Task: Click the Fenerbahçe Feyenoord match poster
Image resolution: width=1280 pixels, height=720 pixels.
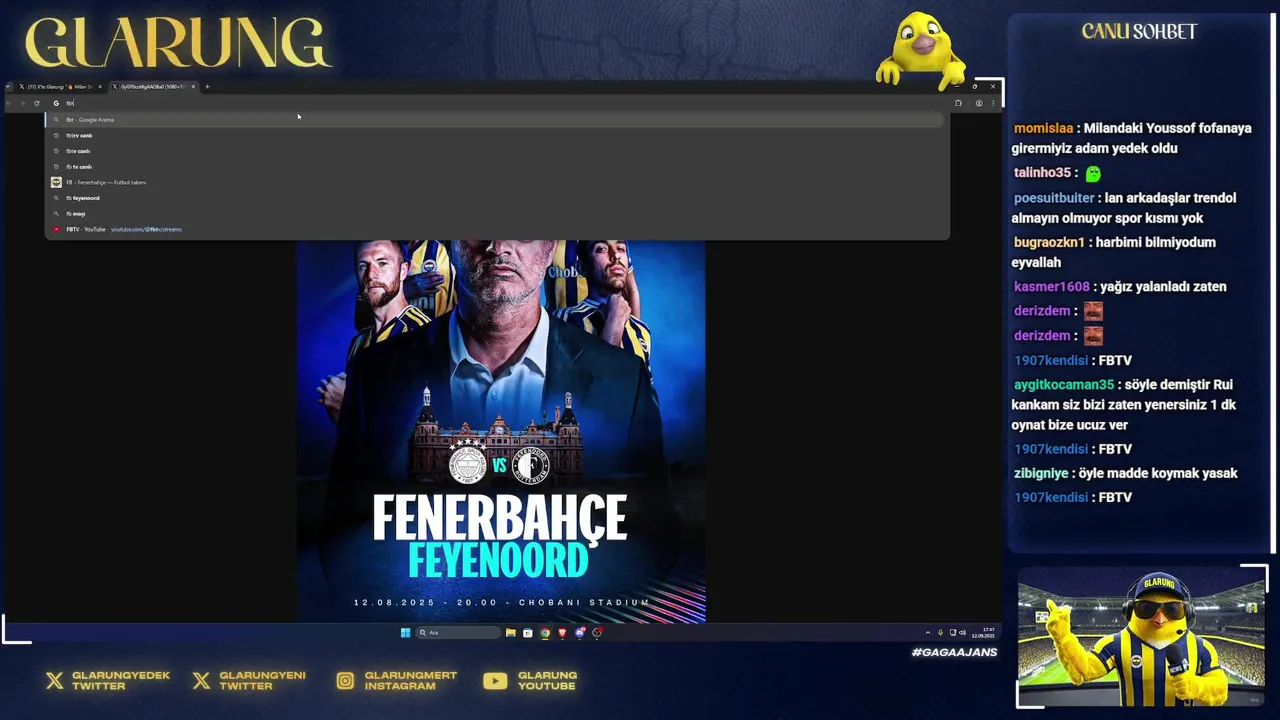Action: (501, 431)
